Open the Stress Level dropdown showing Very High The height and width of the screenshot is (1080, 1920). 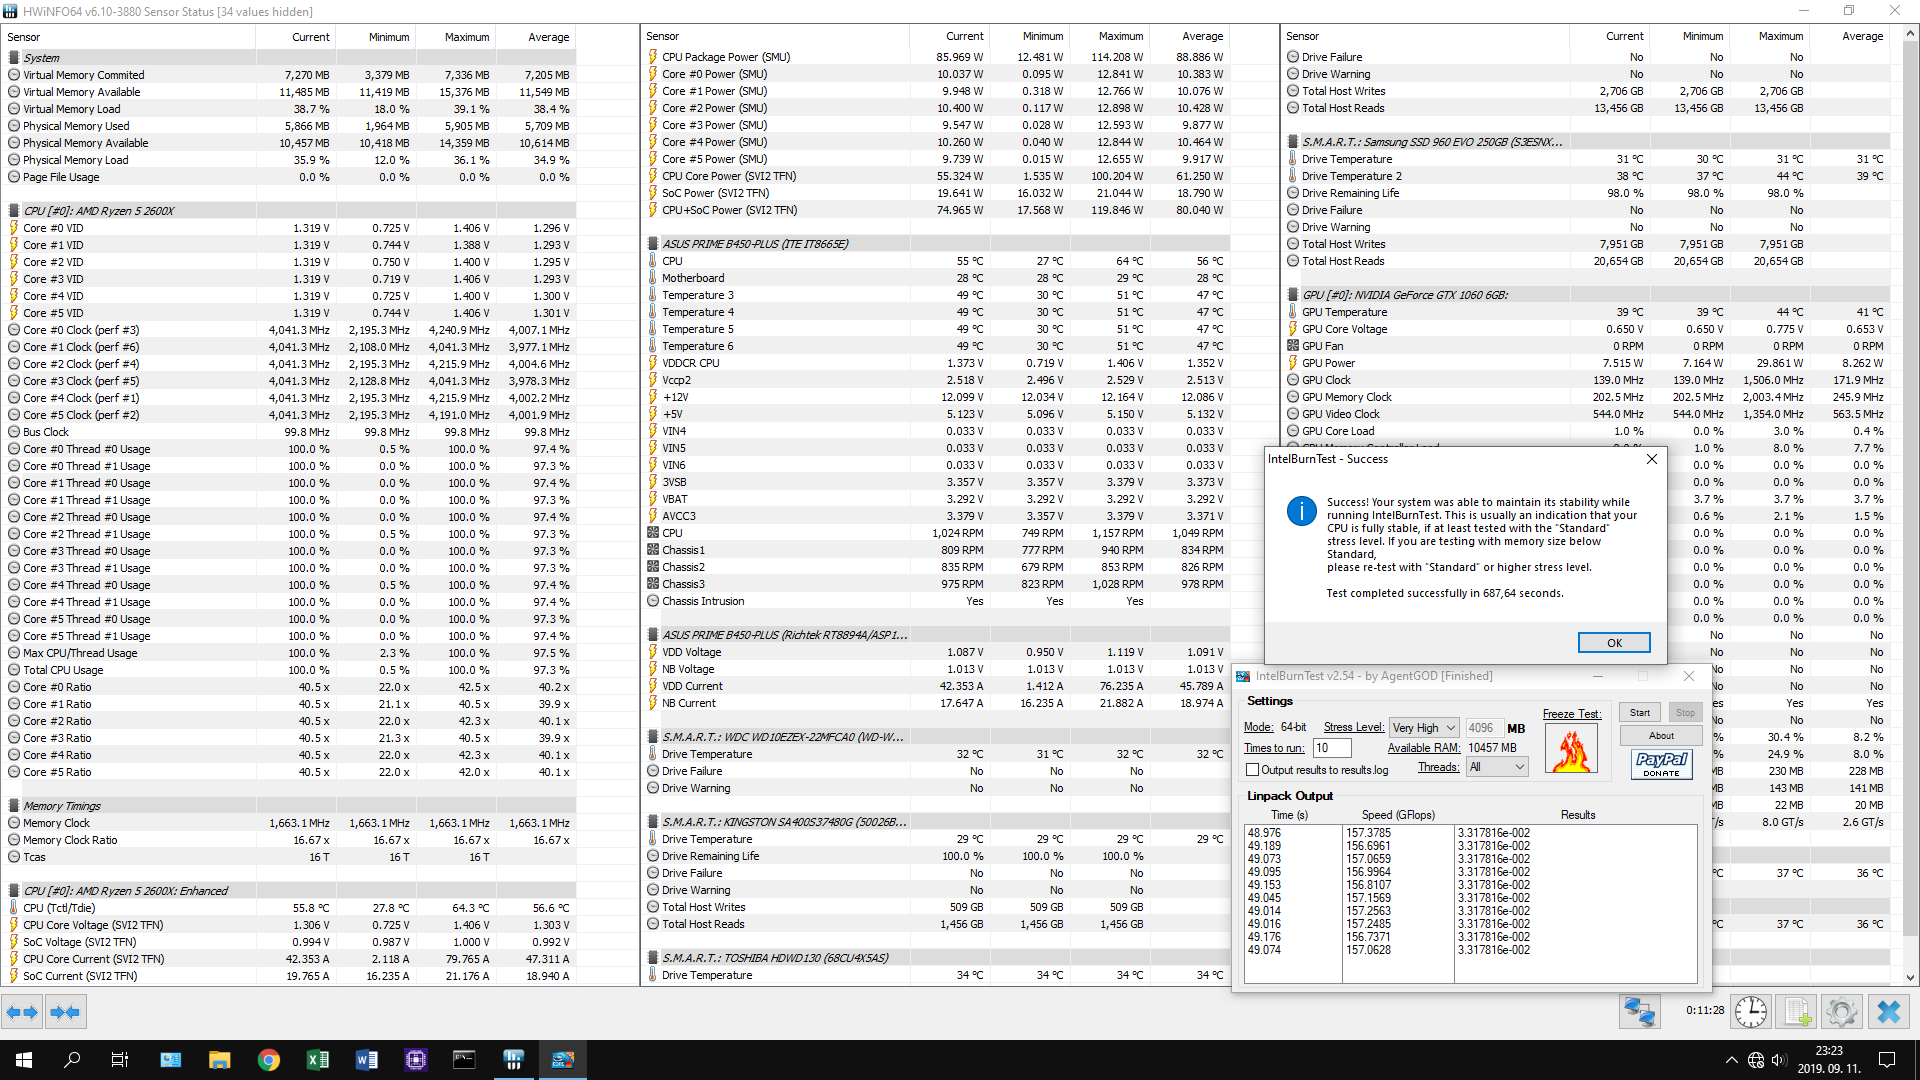coord(1424,728)
